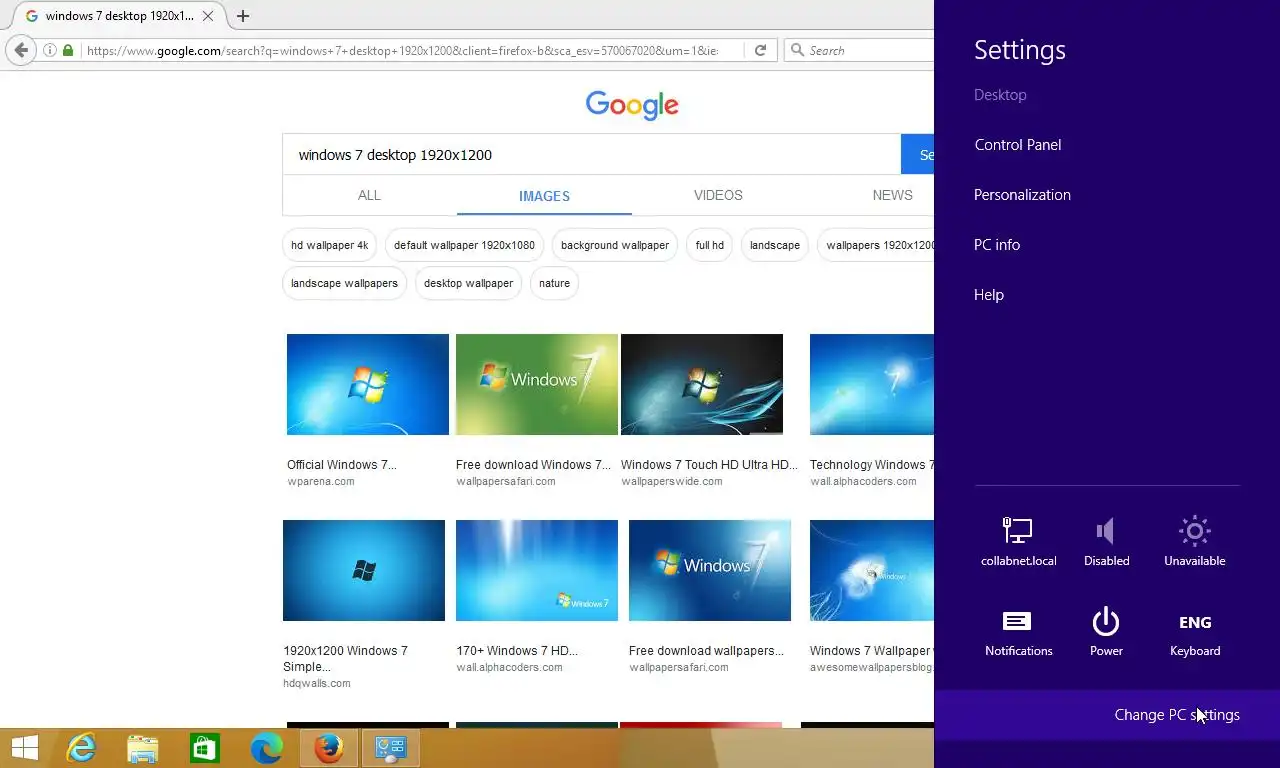Image resolution: width=1280 pixels, height=768 pixels.
Task: Switch to the VIDEOS results tab
Action: coord(718,195)
